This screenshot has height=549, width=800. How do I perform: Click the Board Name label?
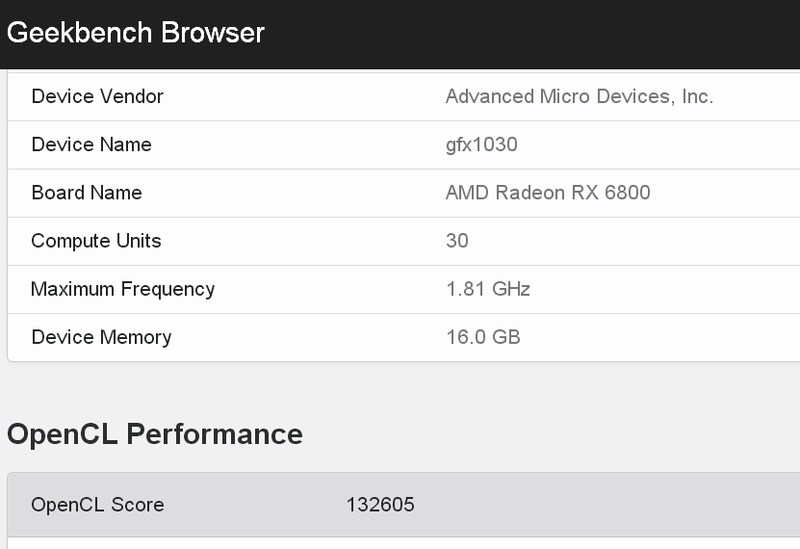[86, 192]
